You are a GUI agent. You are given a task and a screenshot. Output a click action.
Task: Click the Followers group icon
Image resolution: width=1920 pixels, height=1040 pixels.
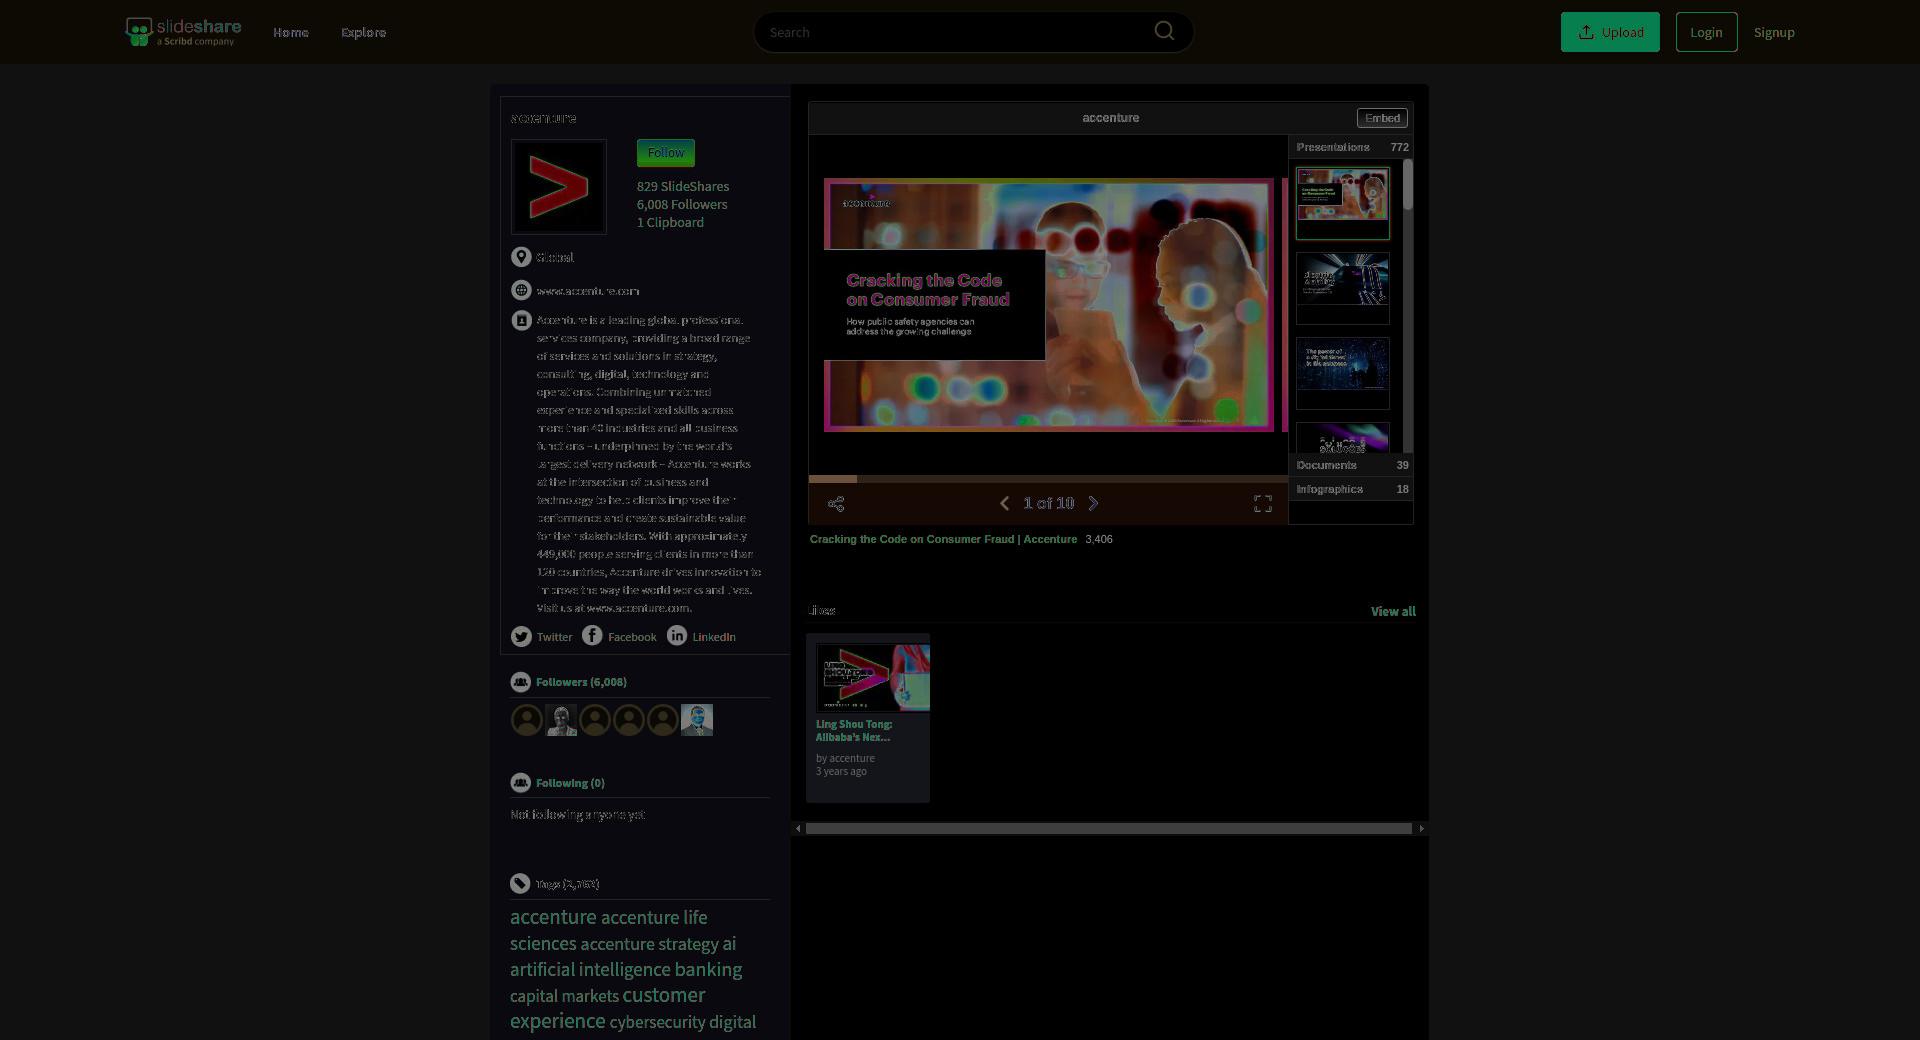(520, 682)
